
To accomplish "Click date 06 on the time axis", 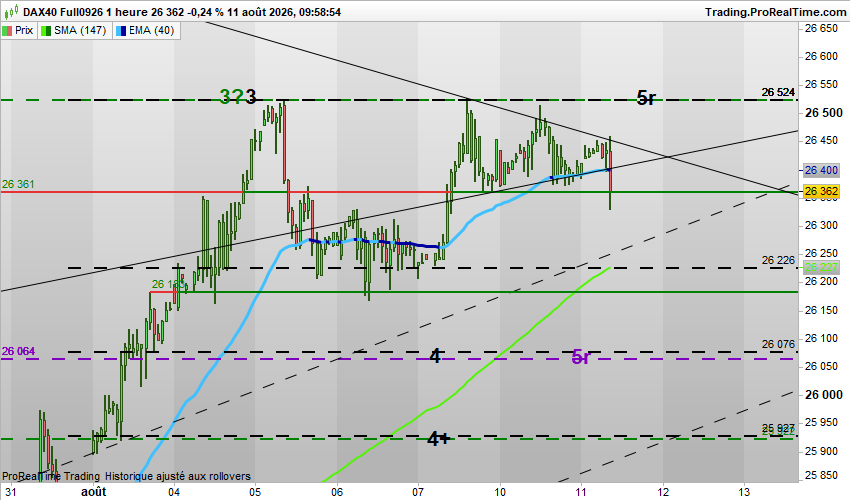I will 337,492.
